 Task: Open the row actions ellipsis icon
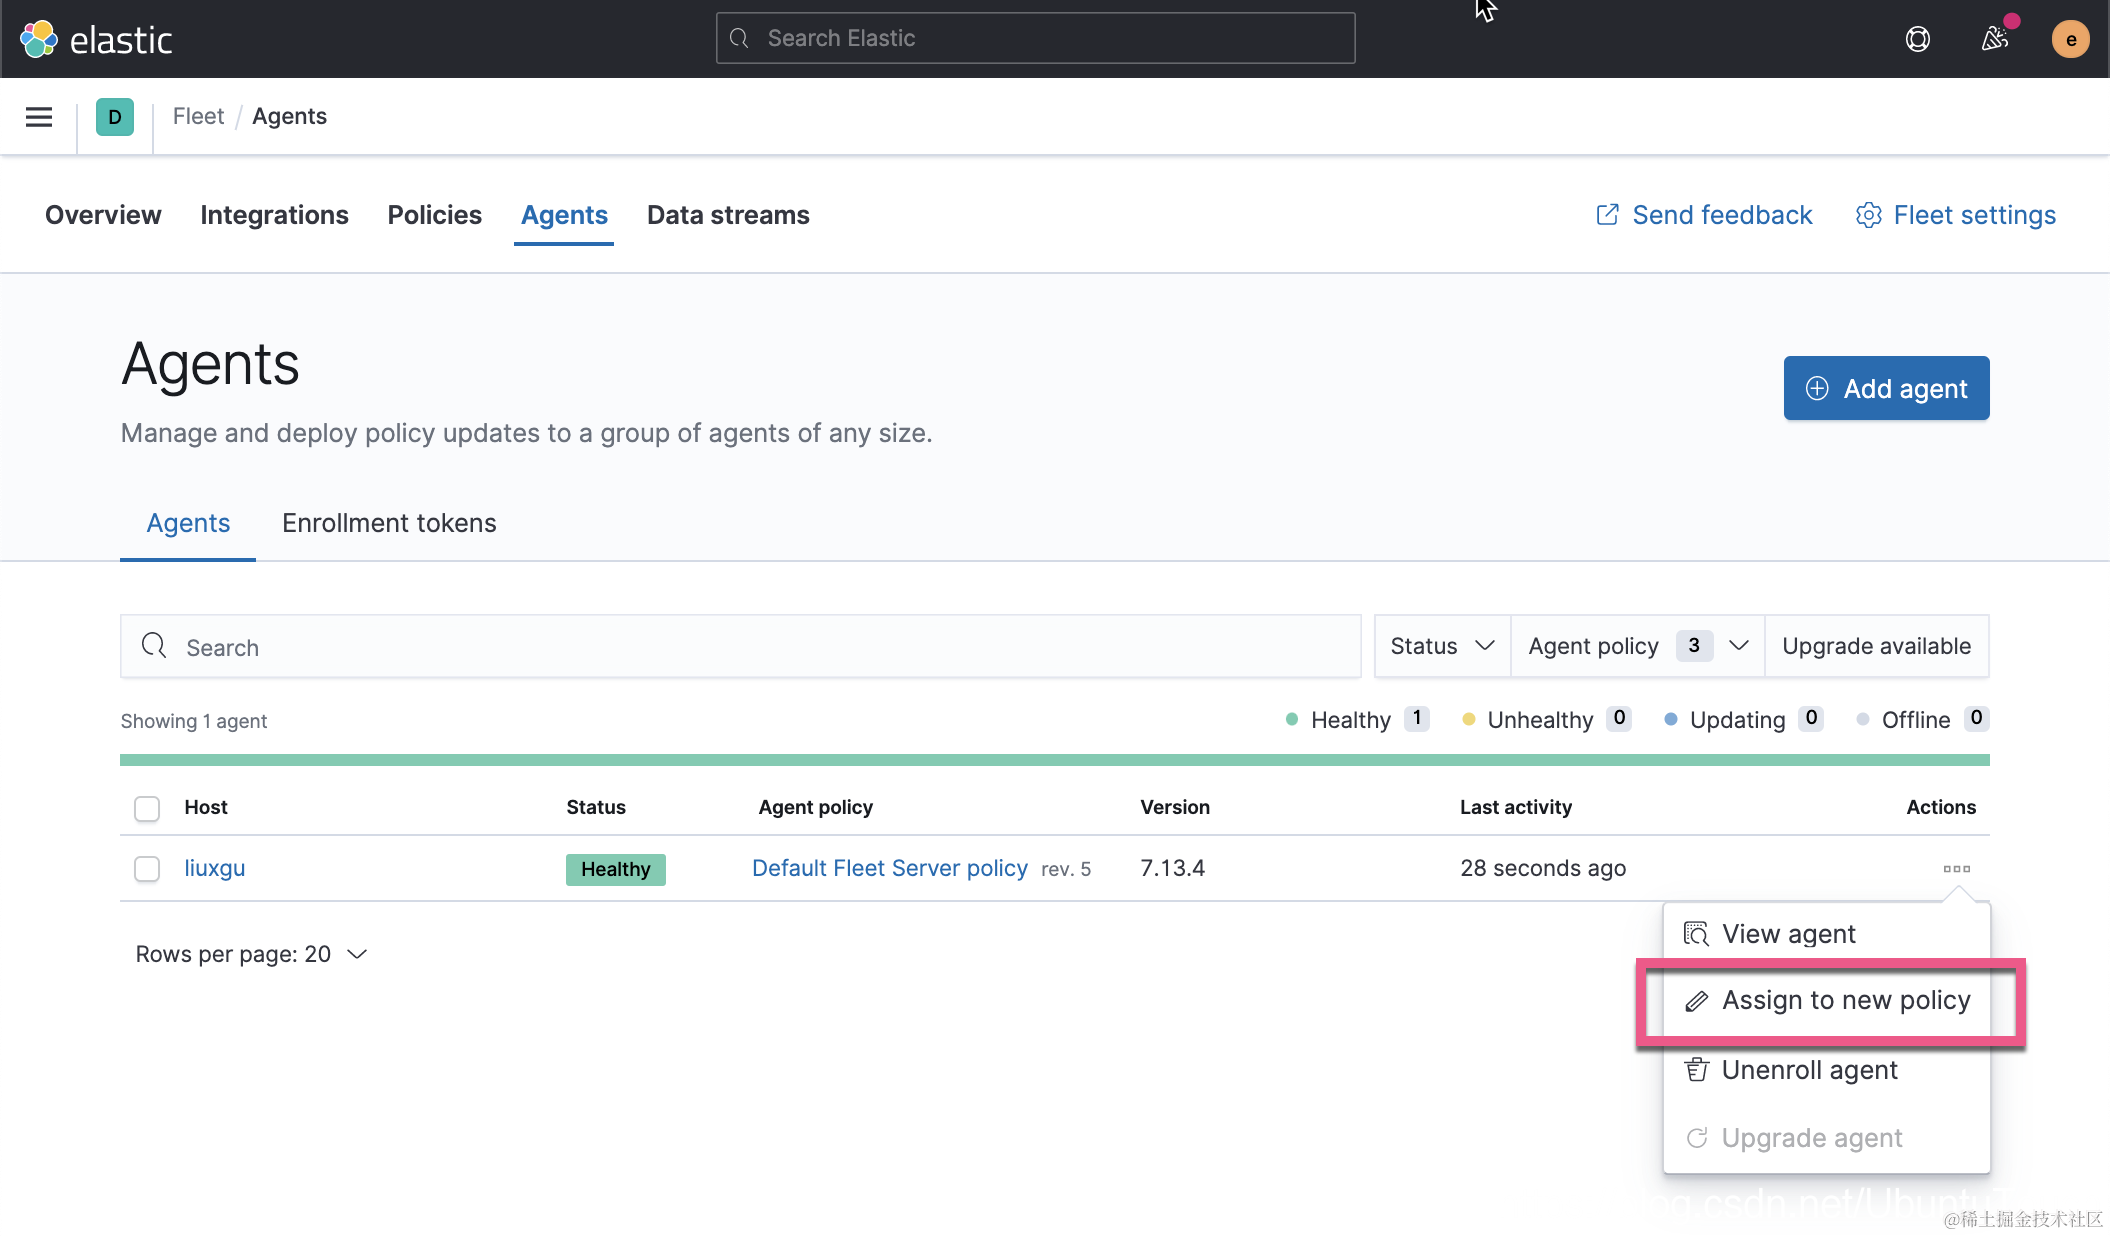pyautogui.click(x=1956, y=868)
